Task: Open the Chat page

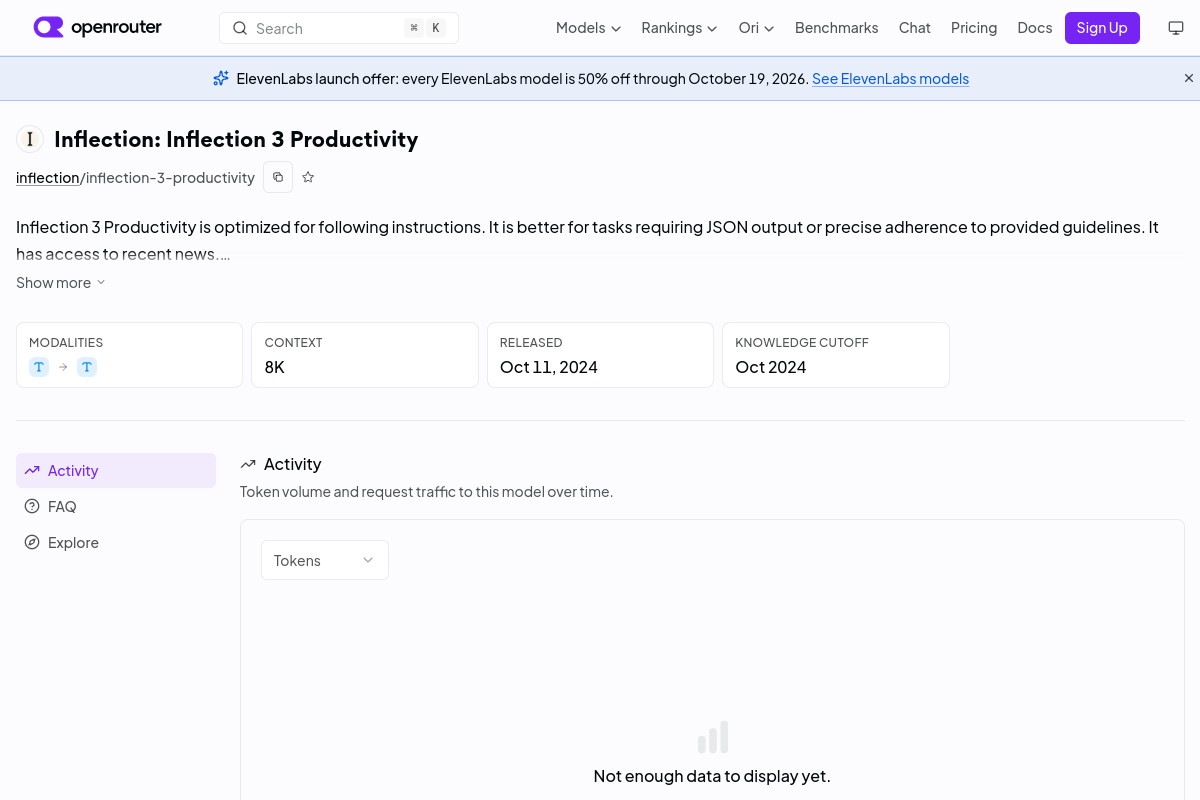Action: (914, 28)
